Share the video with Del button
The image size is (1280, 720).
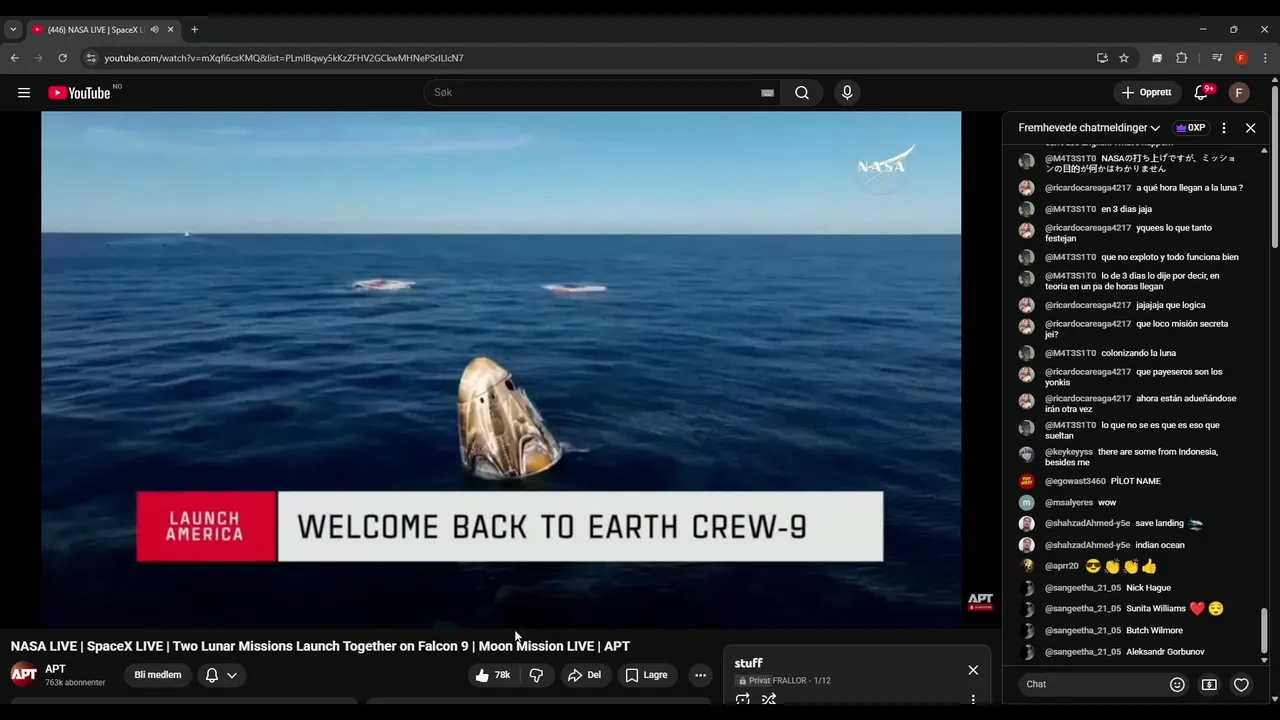[x=585, y=675]
